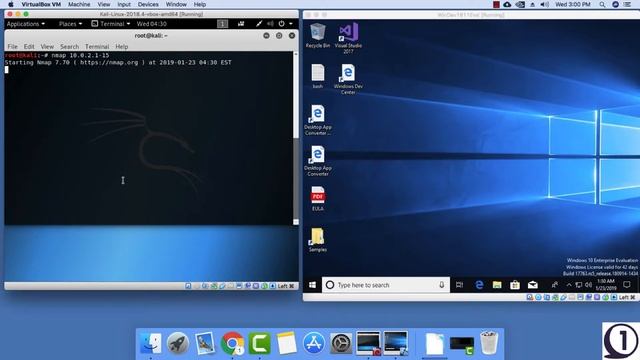Open the terminal File menu
Screen dimensions: 640x360
coord(13,47)
